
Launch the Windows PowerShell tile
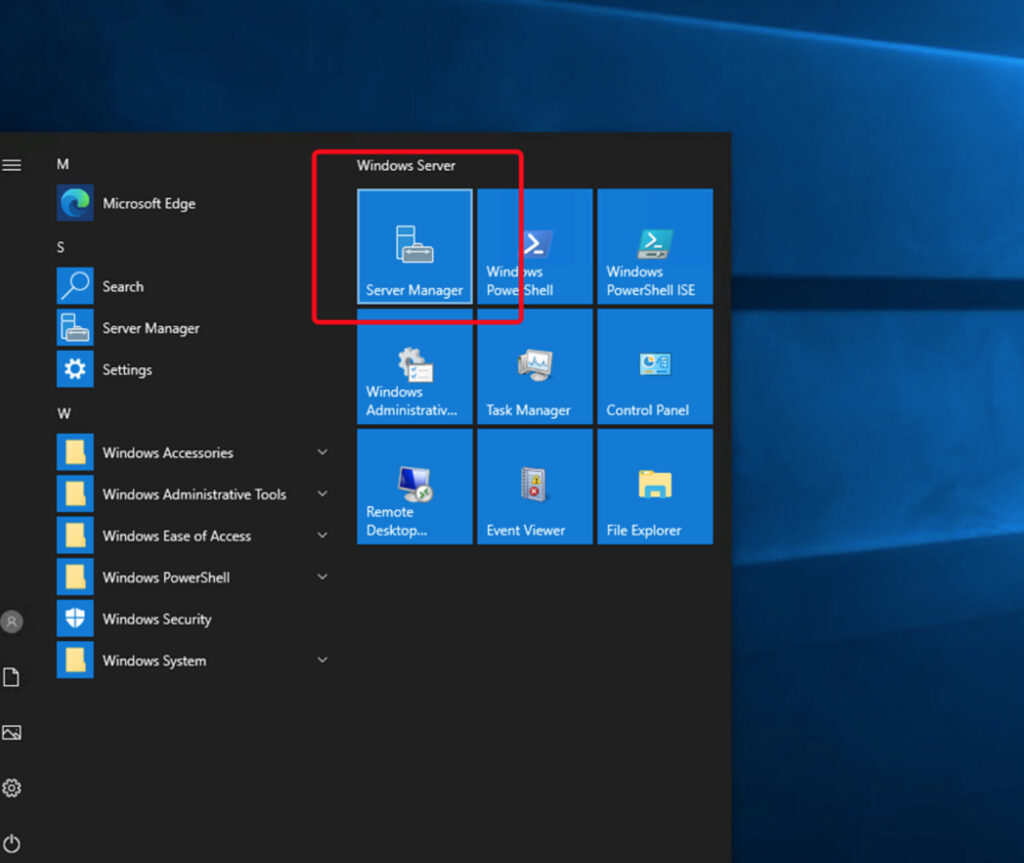[x=534, y=246]
